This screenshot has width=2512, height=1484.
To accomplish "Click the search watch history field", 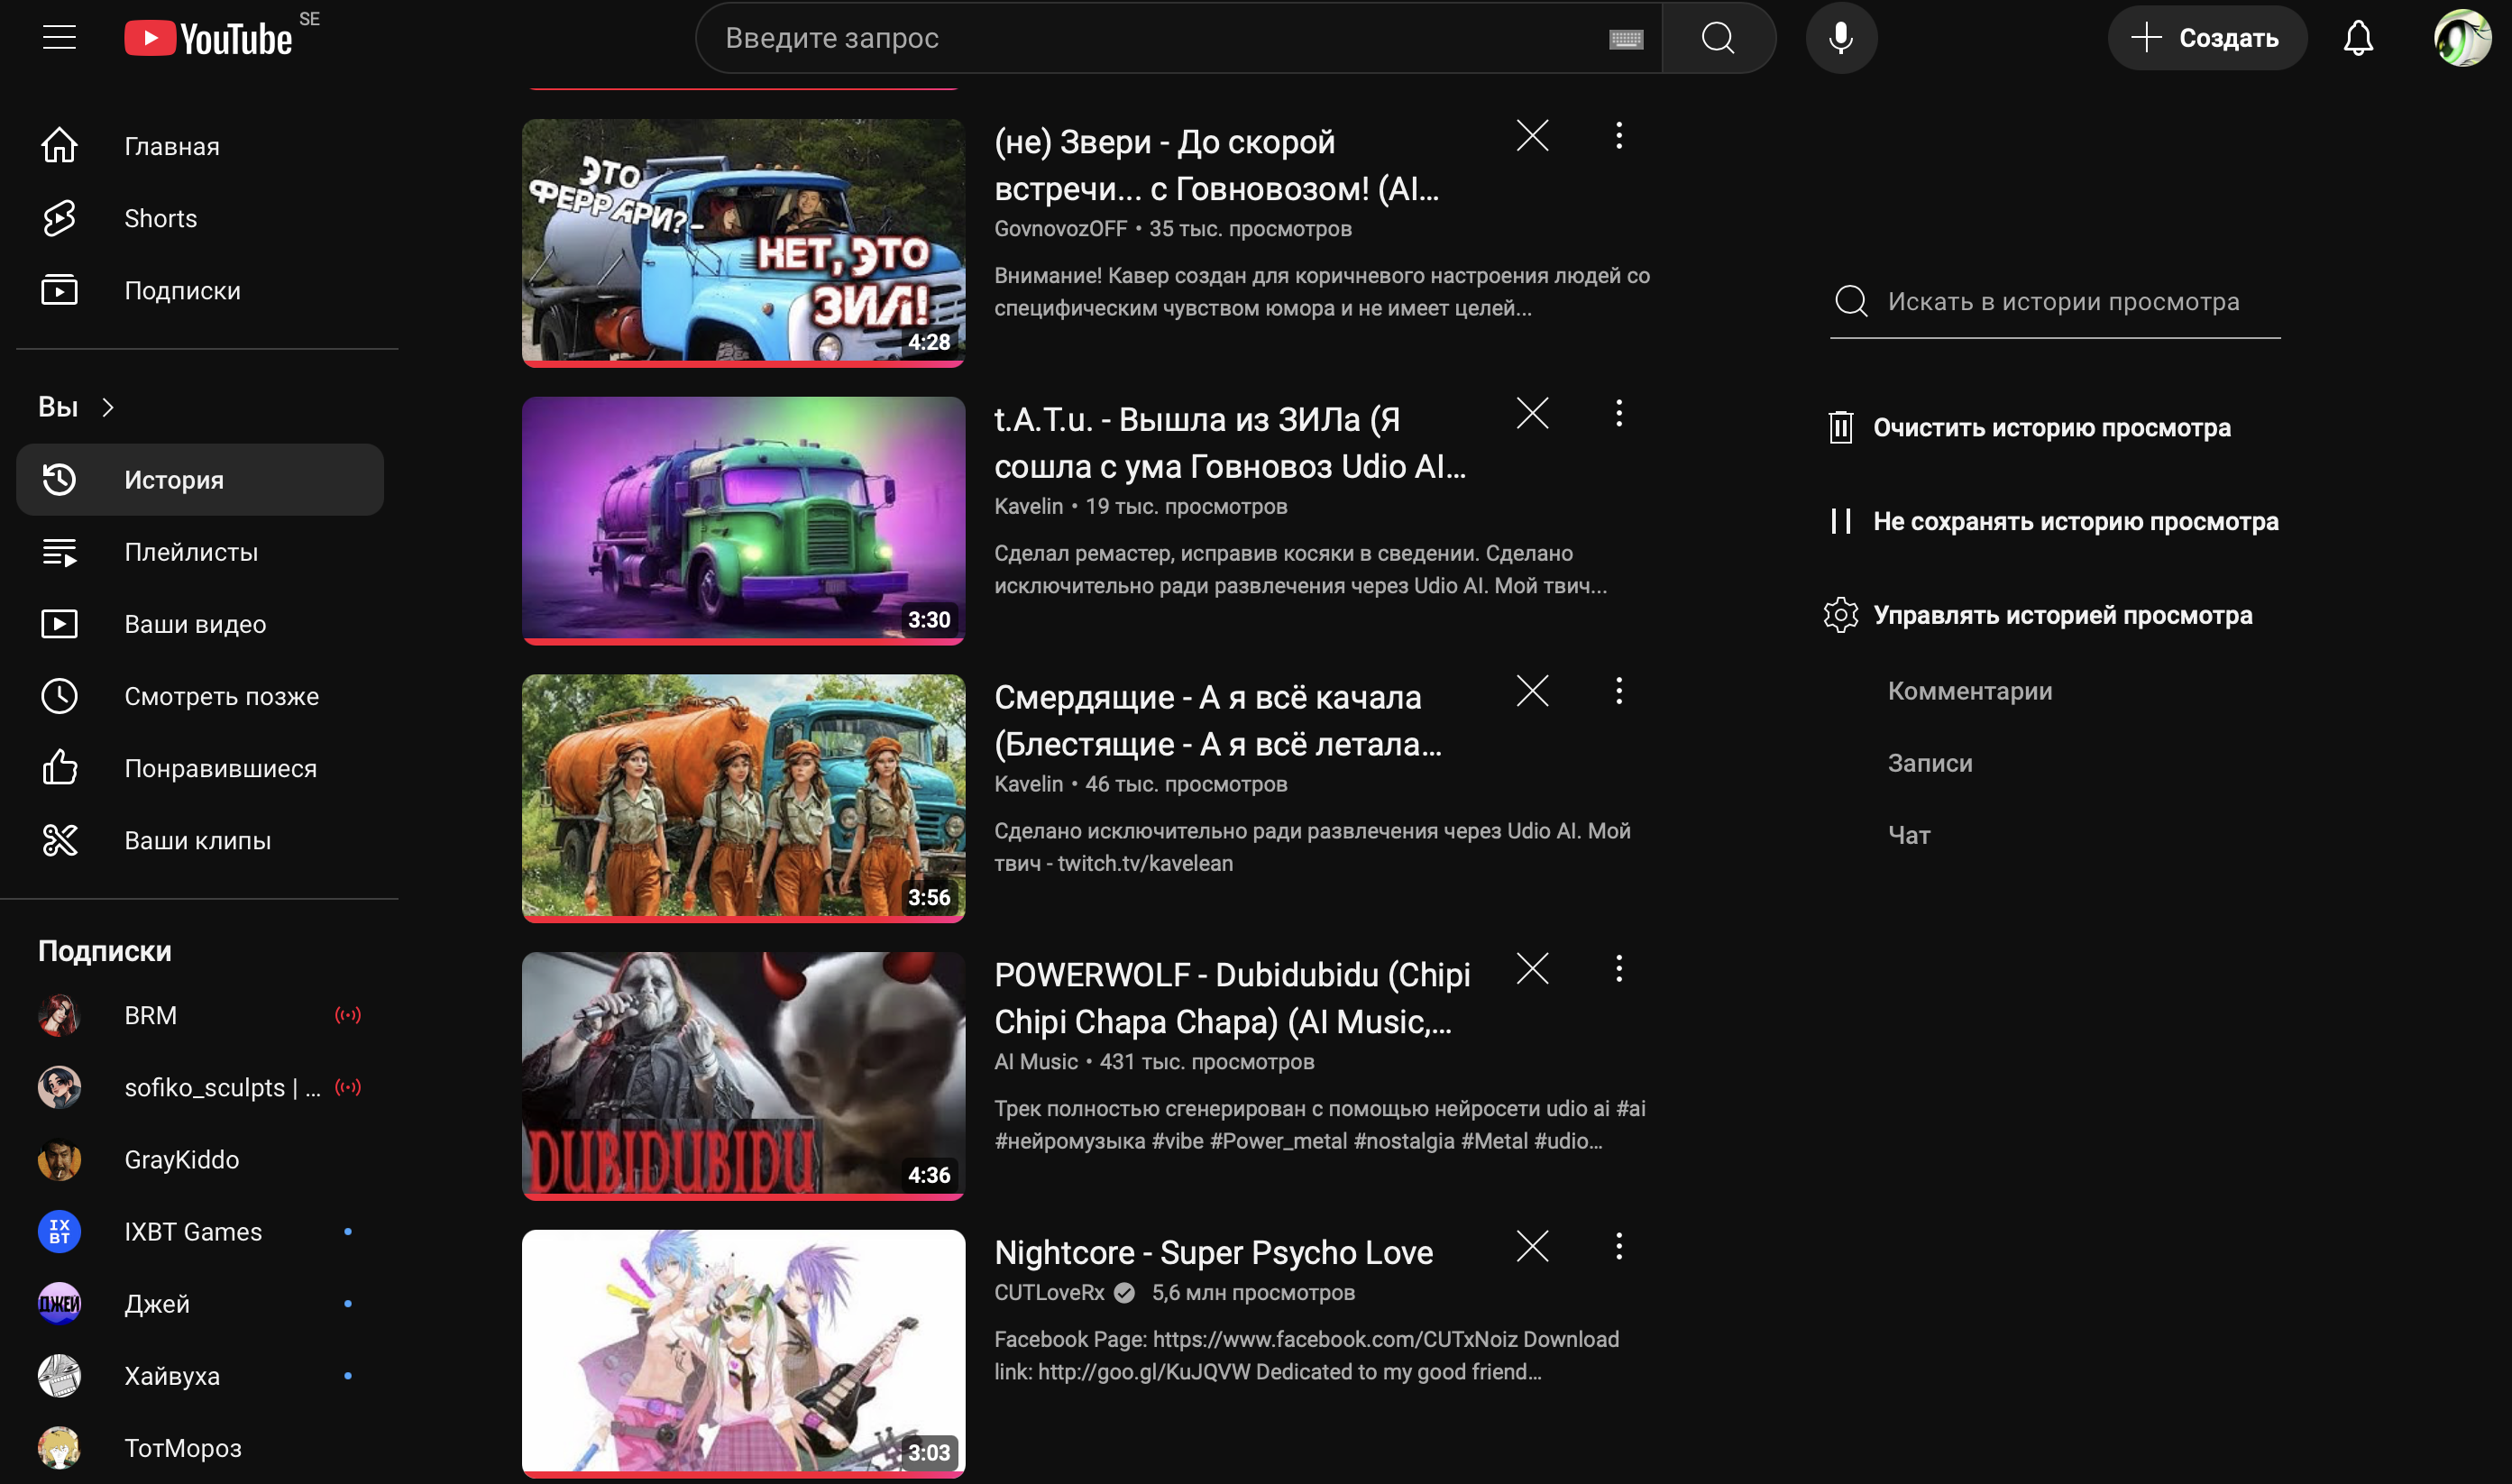I will (2062, 301).
